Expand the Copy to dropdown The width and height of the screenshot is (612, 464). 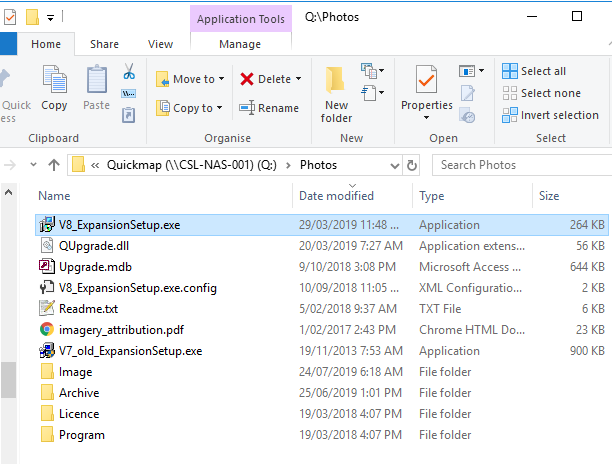[220, 108]
